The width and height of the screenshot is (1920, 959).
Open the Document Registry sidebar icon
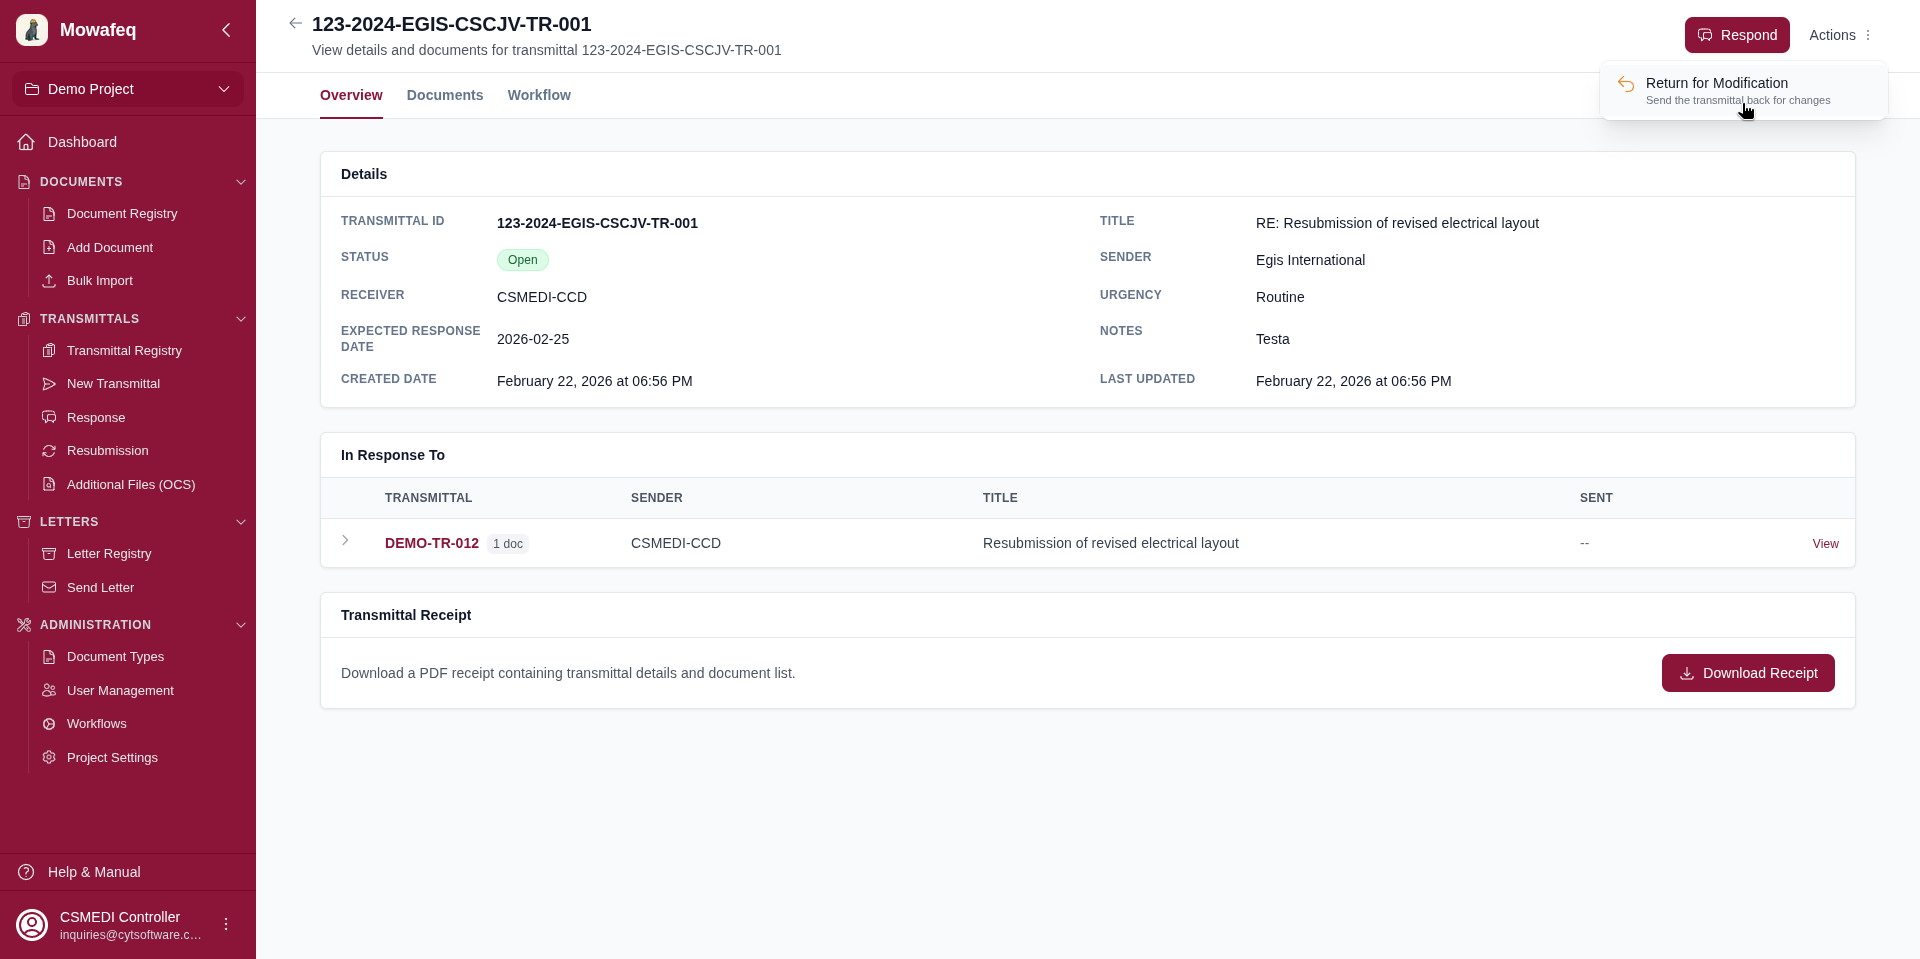tap(49, 213)
